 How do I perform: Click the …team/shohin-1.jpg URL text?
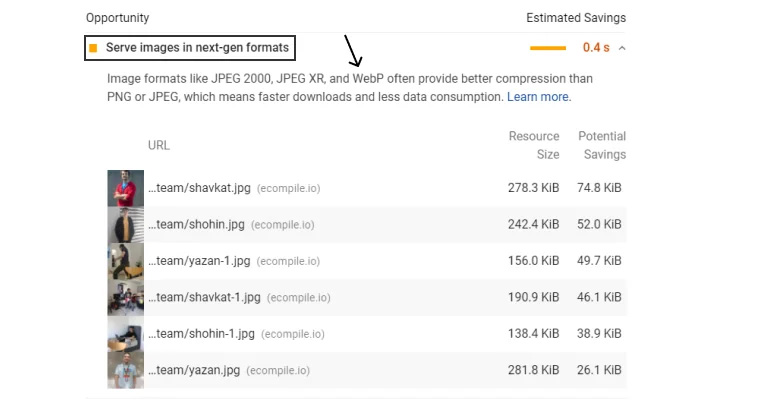pyautogui.click(x=201, y=334)
